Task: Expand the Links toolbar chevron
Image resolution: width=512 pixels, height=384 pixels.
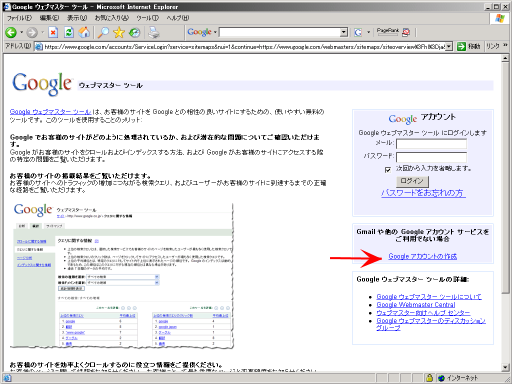Action: [x=505, y=45]
